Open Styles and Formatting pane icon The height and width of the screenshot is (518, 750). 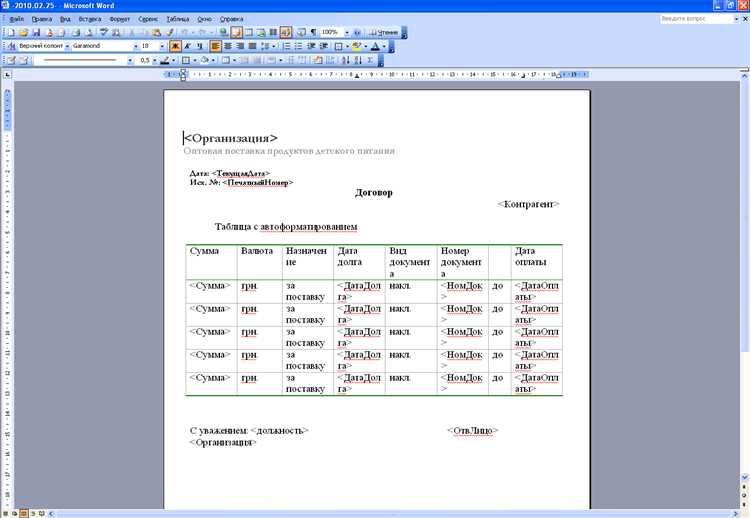pos(12,46)
